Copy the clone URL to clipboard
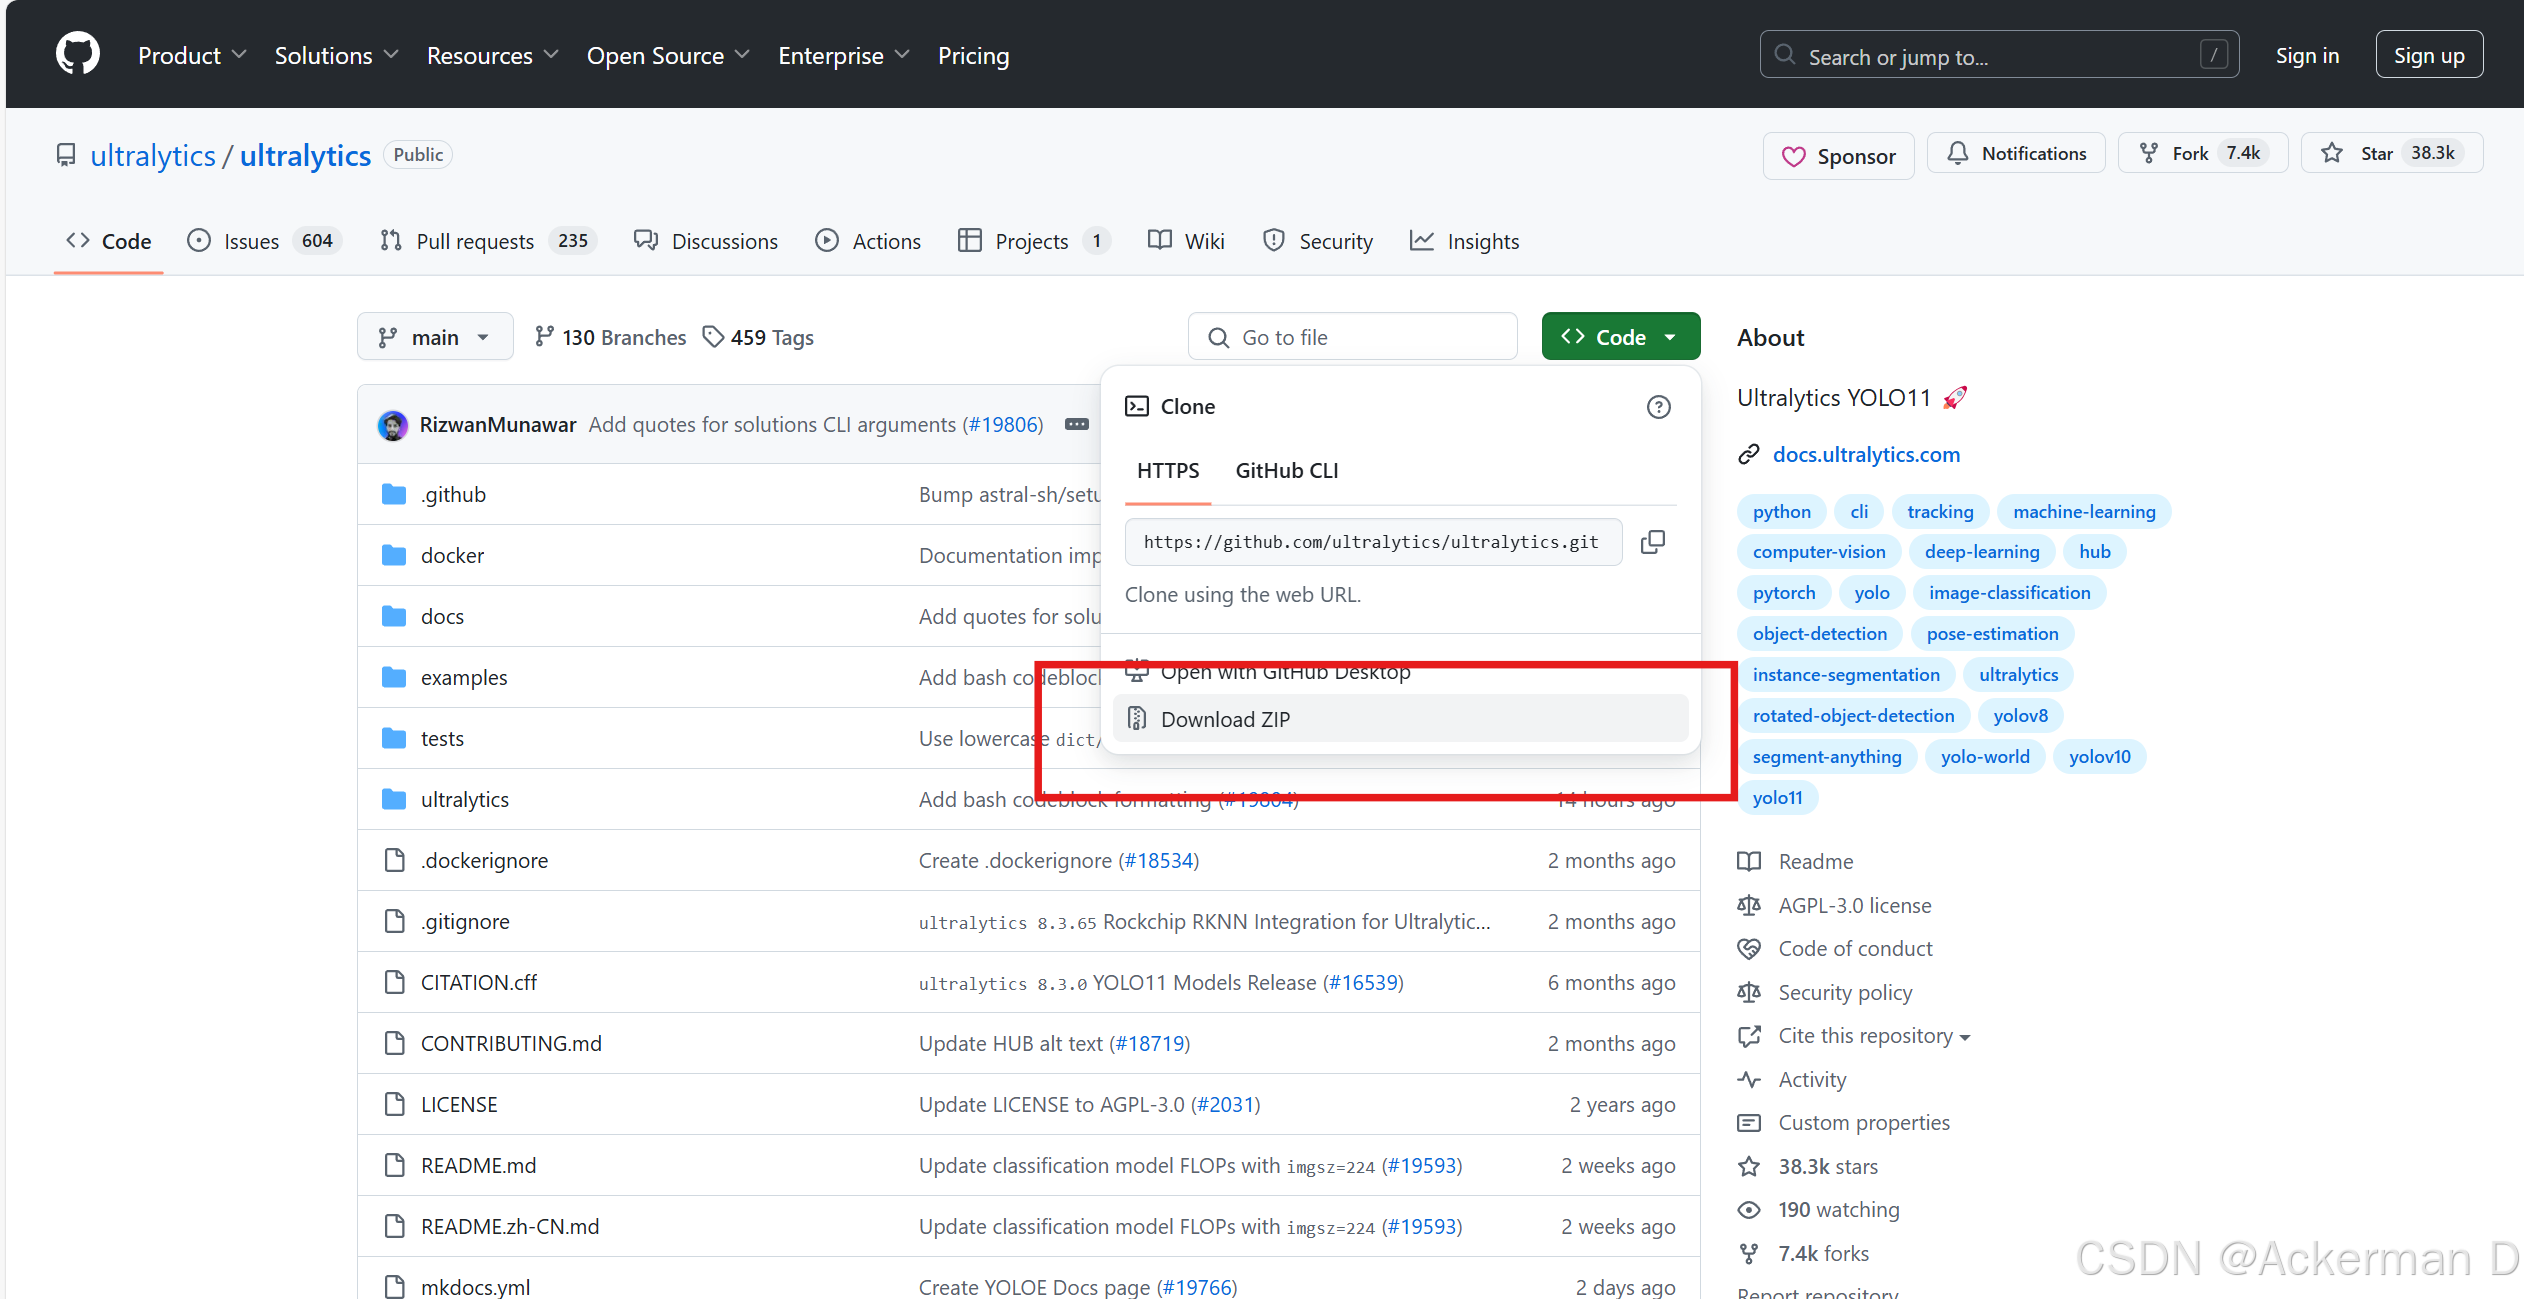 pos(1653,542)
